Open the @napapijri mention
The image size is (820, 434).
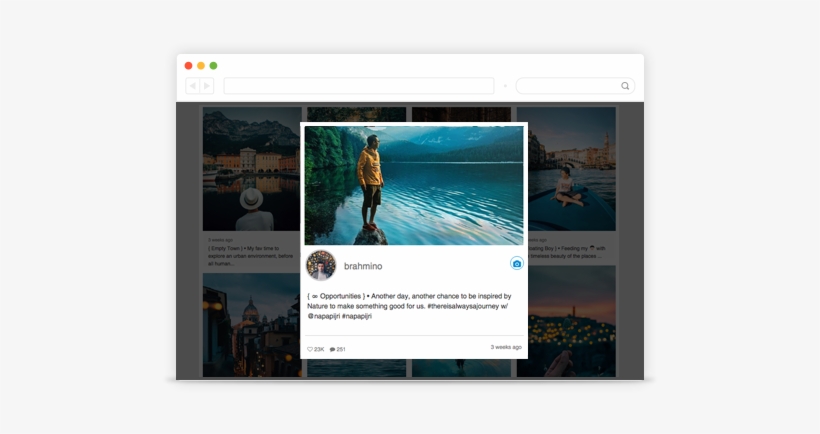coord(324,316)
